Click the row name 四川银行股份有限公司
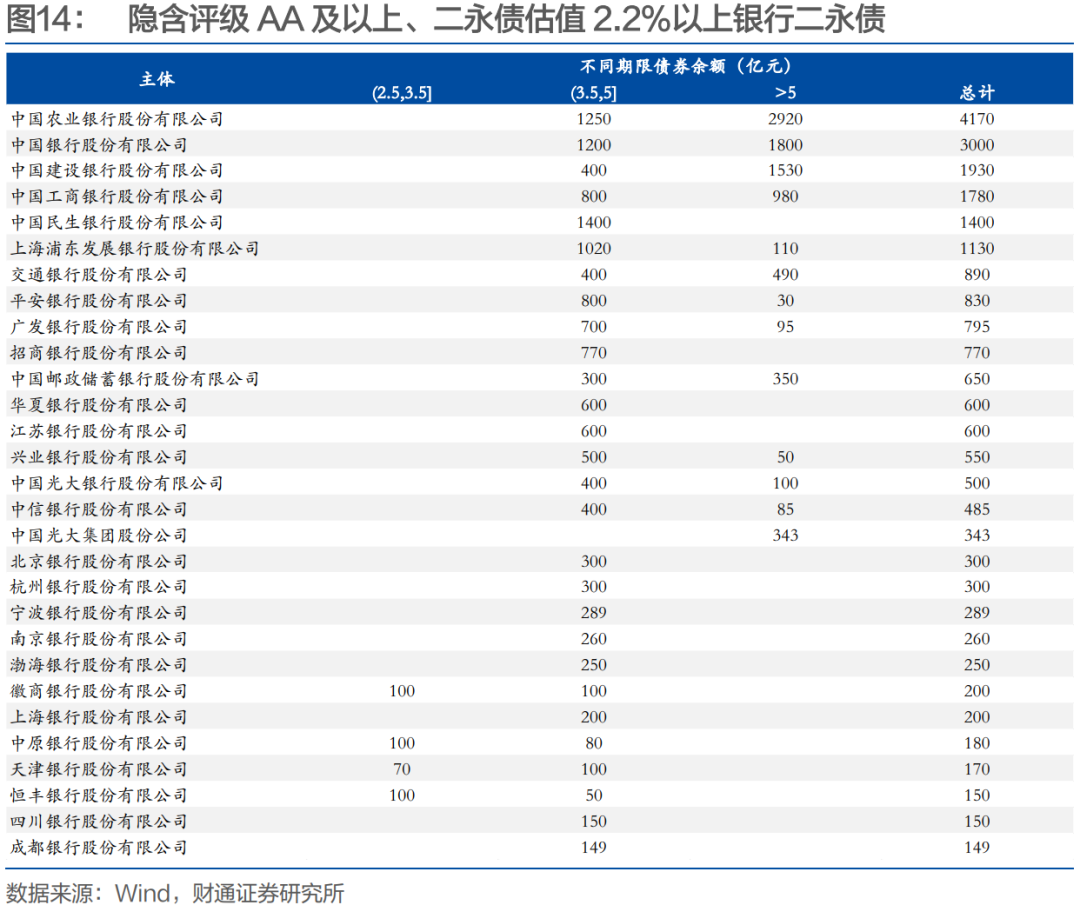The height and width of the screenshot is (905, 1080). point(99,822)
